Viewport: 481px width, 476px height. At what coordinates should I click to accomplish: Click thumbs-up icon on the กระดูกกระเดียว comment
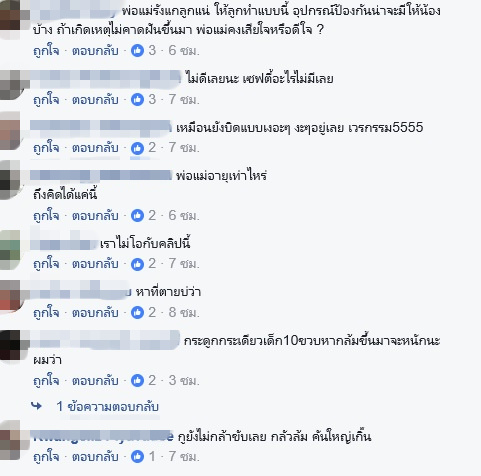click(x=137, y=380)
